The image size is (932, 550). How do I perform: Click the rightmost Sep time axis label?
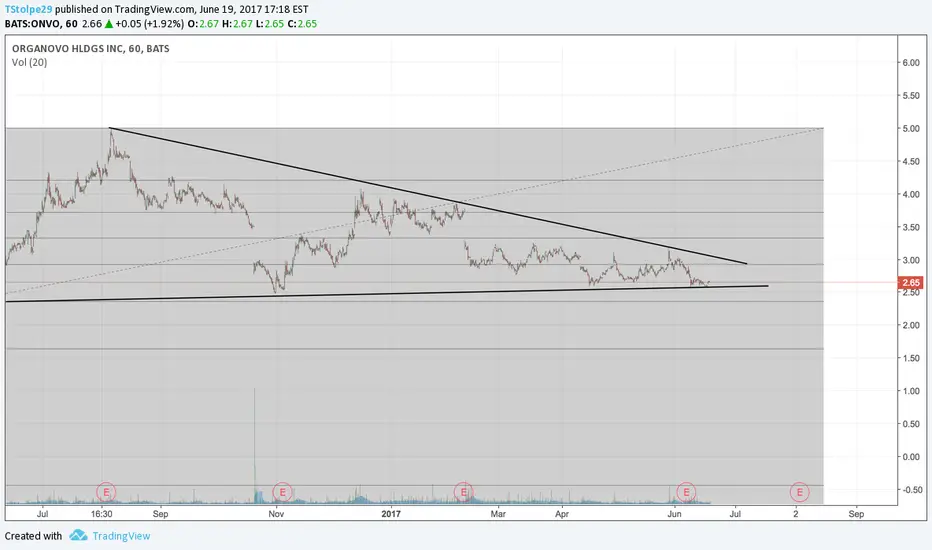point(856,514)
